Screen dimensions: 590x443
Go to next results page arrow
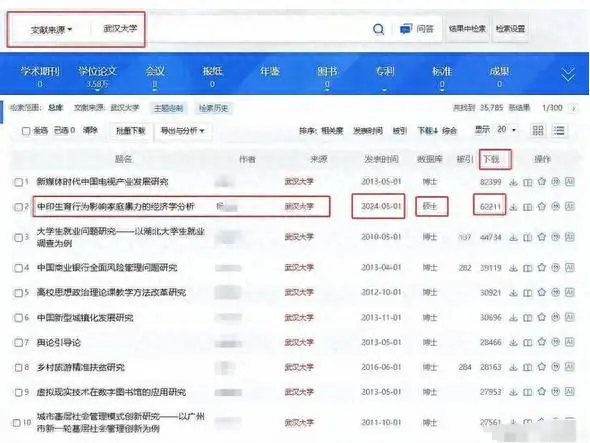point(573,108)
